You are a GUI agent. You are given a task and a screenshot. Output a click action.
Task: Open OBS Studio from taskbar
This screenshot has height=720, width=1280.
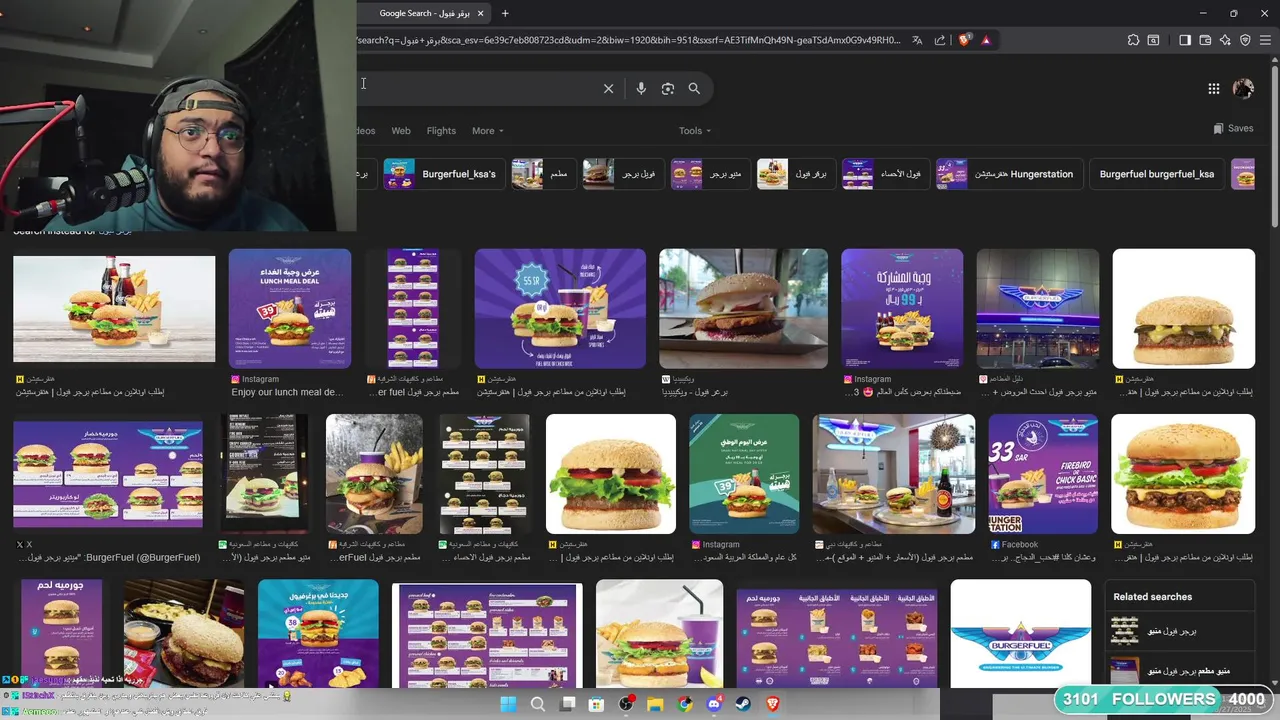tap(626, 704)
